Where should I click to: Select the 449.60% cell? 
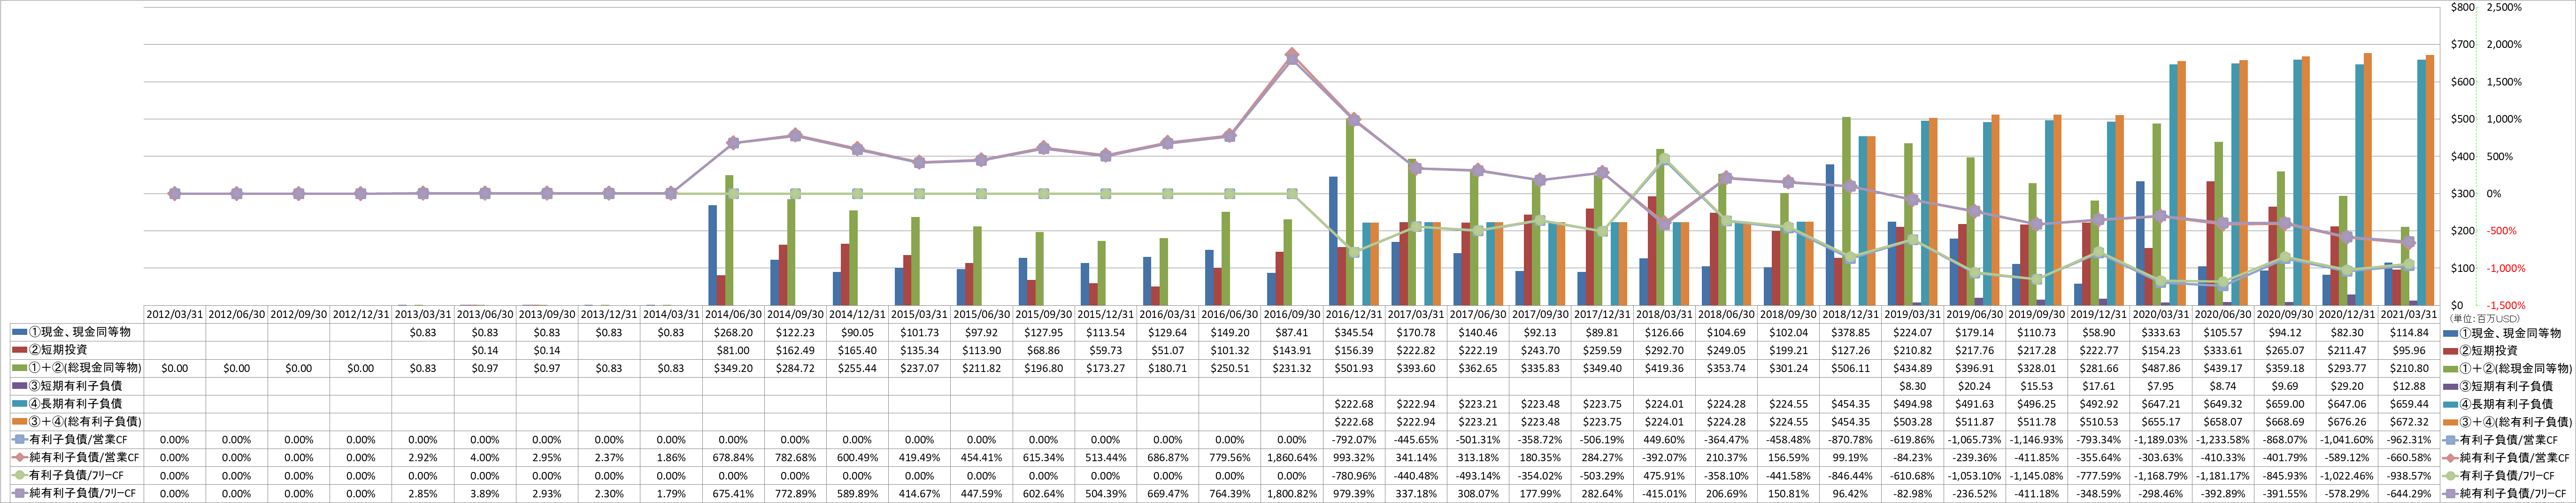pyautogui.click(x=1664, y=440)
